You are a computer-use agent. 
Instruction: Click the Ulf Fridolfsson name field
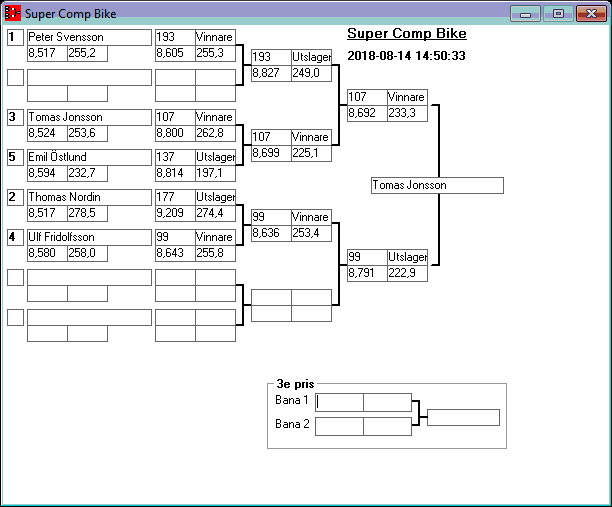pos(88,237)
